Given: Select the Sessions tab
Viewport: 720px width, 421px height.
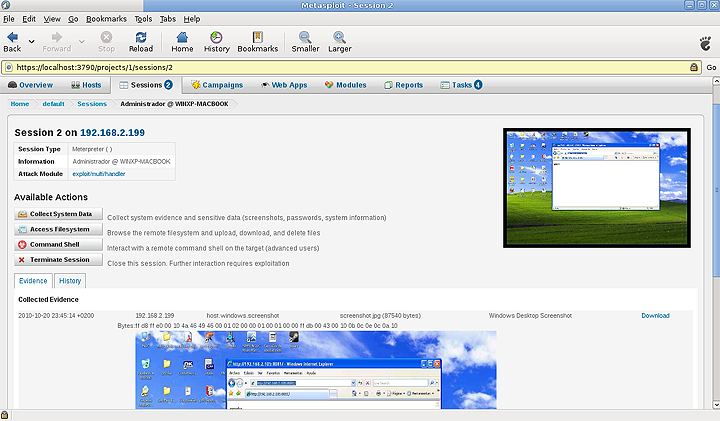Looking at the screenshot, I should click(146, 85).
